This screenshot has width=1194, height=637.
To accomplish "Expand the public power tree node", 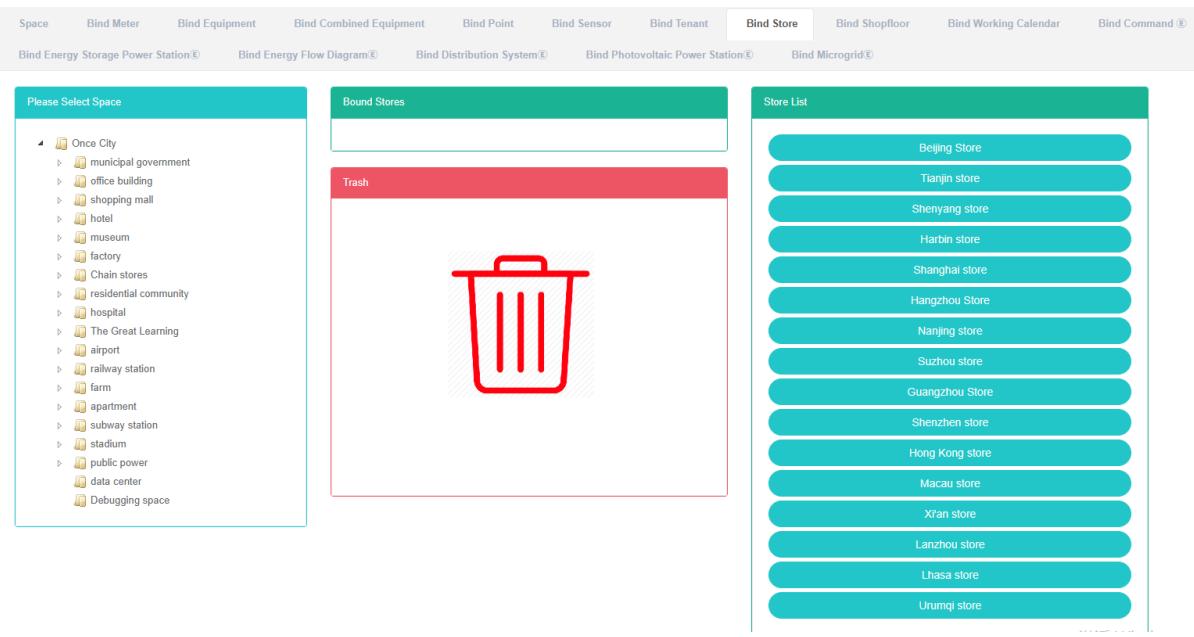I will [60, 463].
